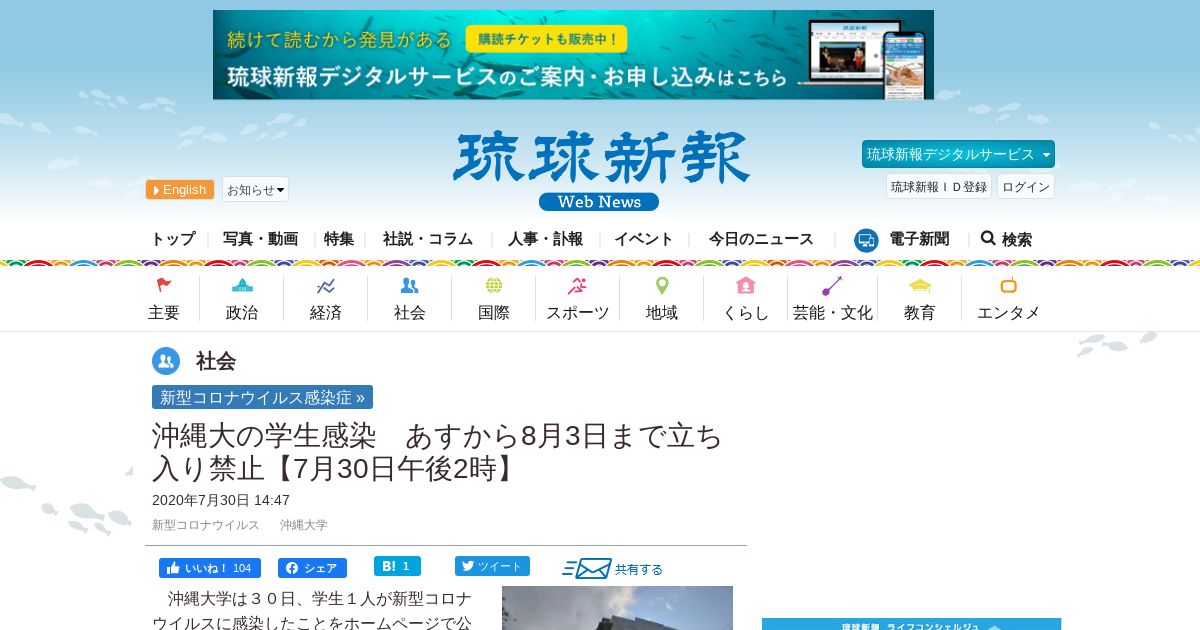Open 今日のニュース menu item
The width and height of the screenshot is (1200, 630).
coord(761,239)
